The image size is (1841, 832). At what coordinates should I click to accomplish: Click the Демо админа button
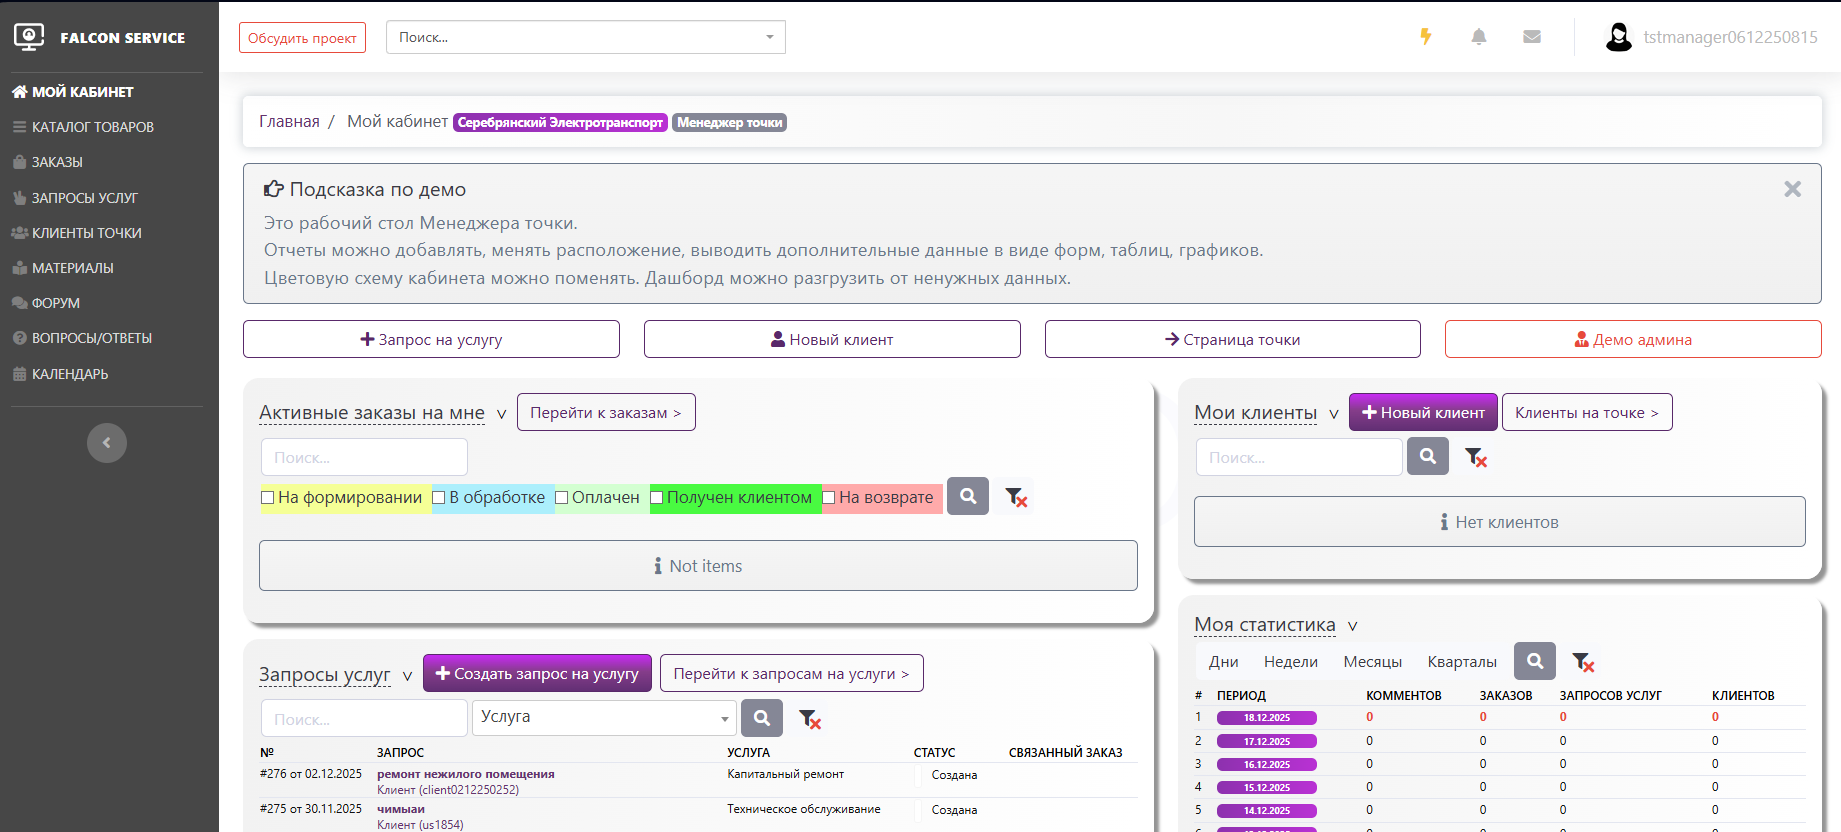point(1632,340)
